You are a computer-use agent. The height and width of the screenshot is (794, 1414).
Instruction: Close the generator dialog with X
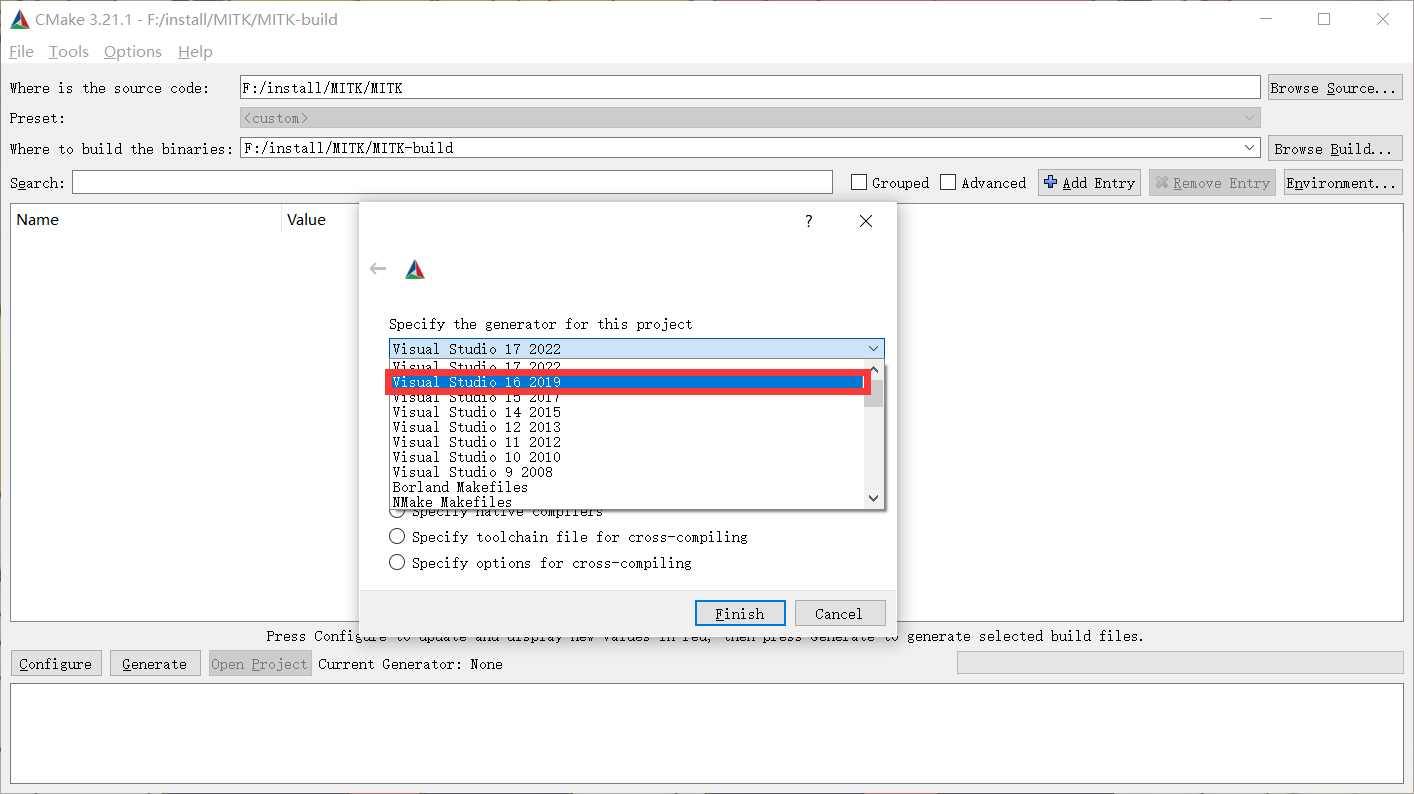pos(866,221)
